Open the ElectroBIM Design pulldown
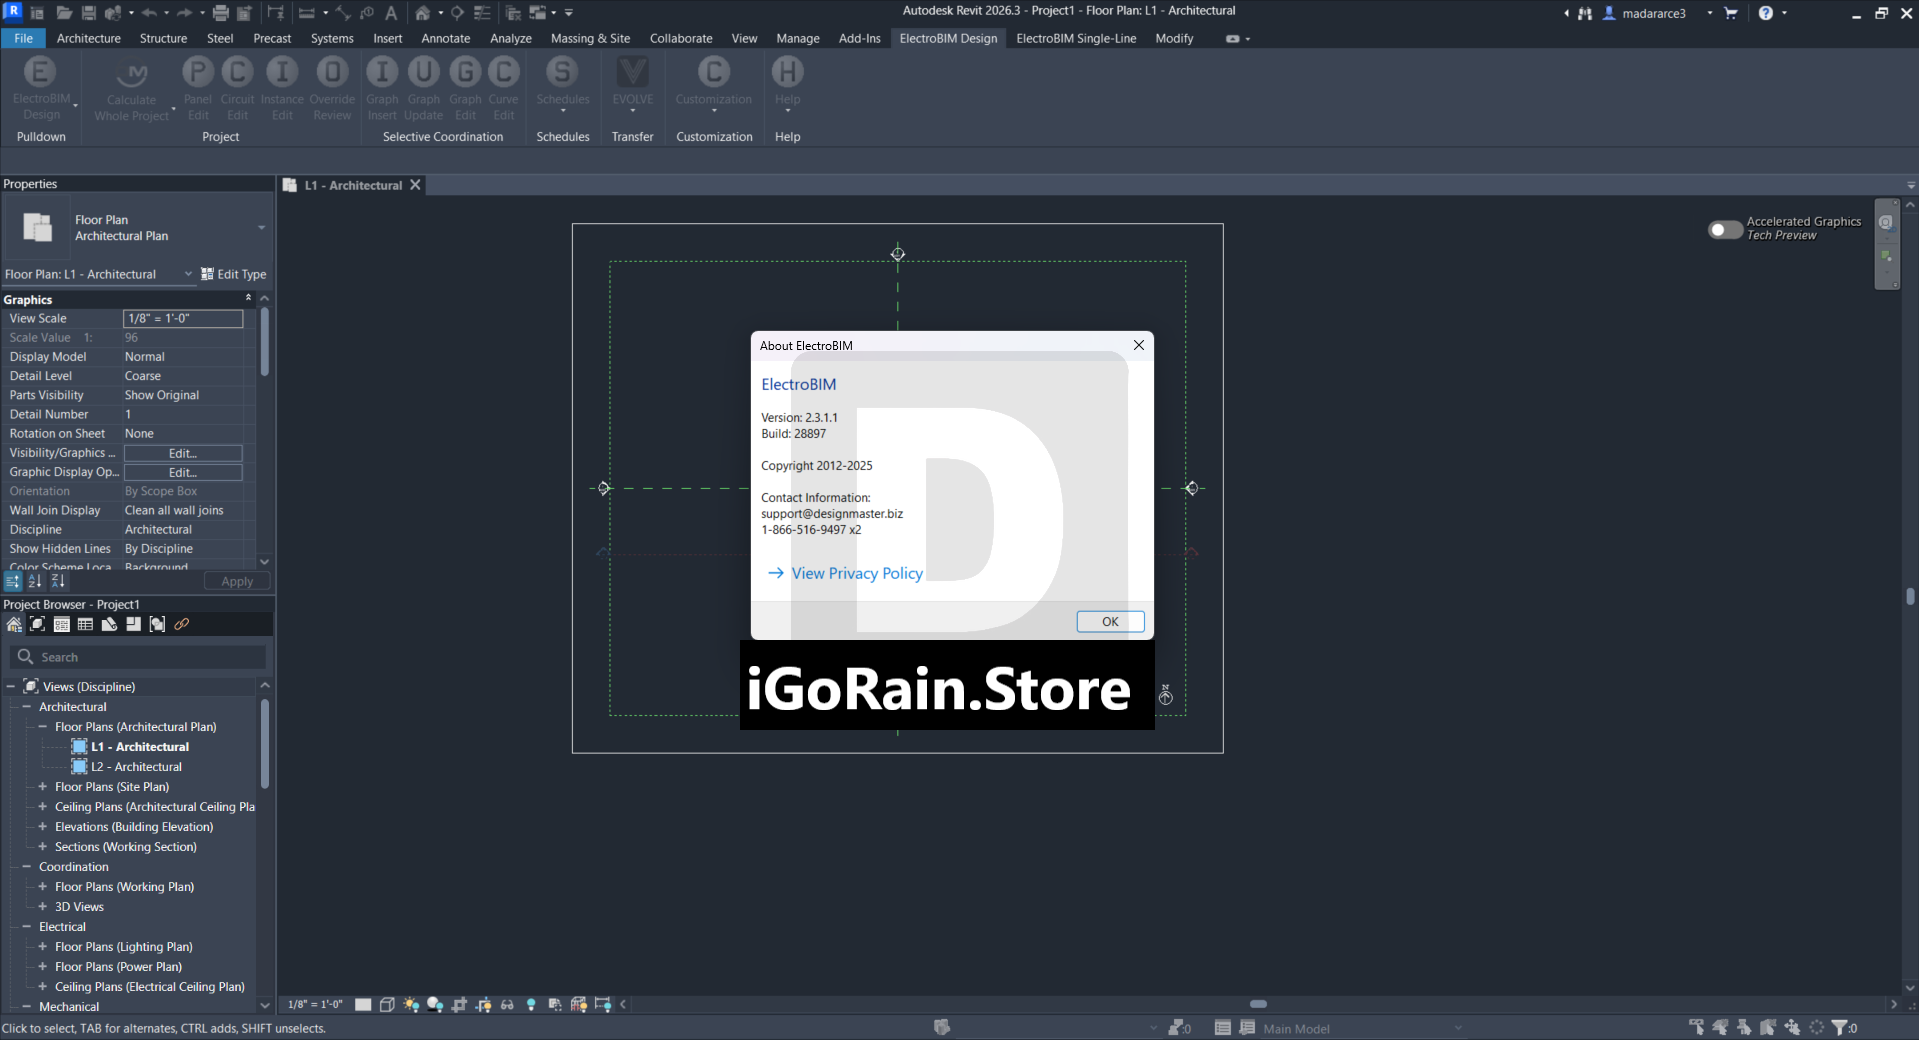Image resolution: width=1920 pixels, height=1040 pixels. [41, 88]
